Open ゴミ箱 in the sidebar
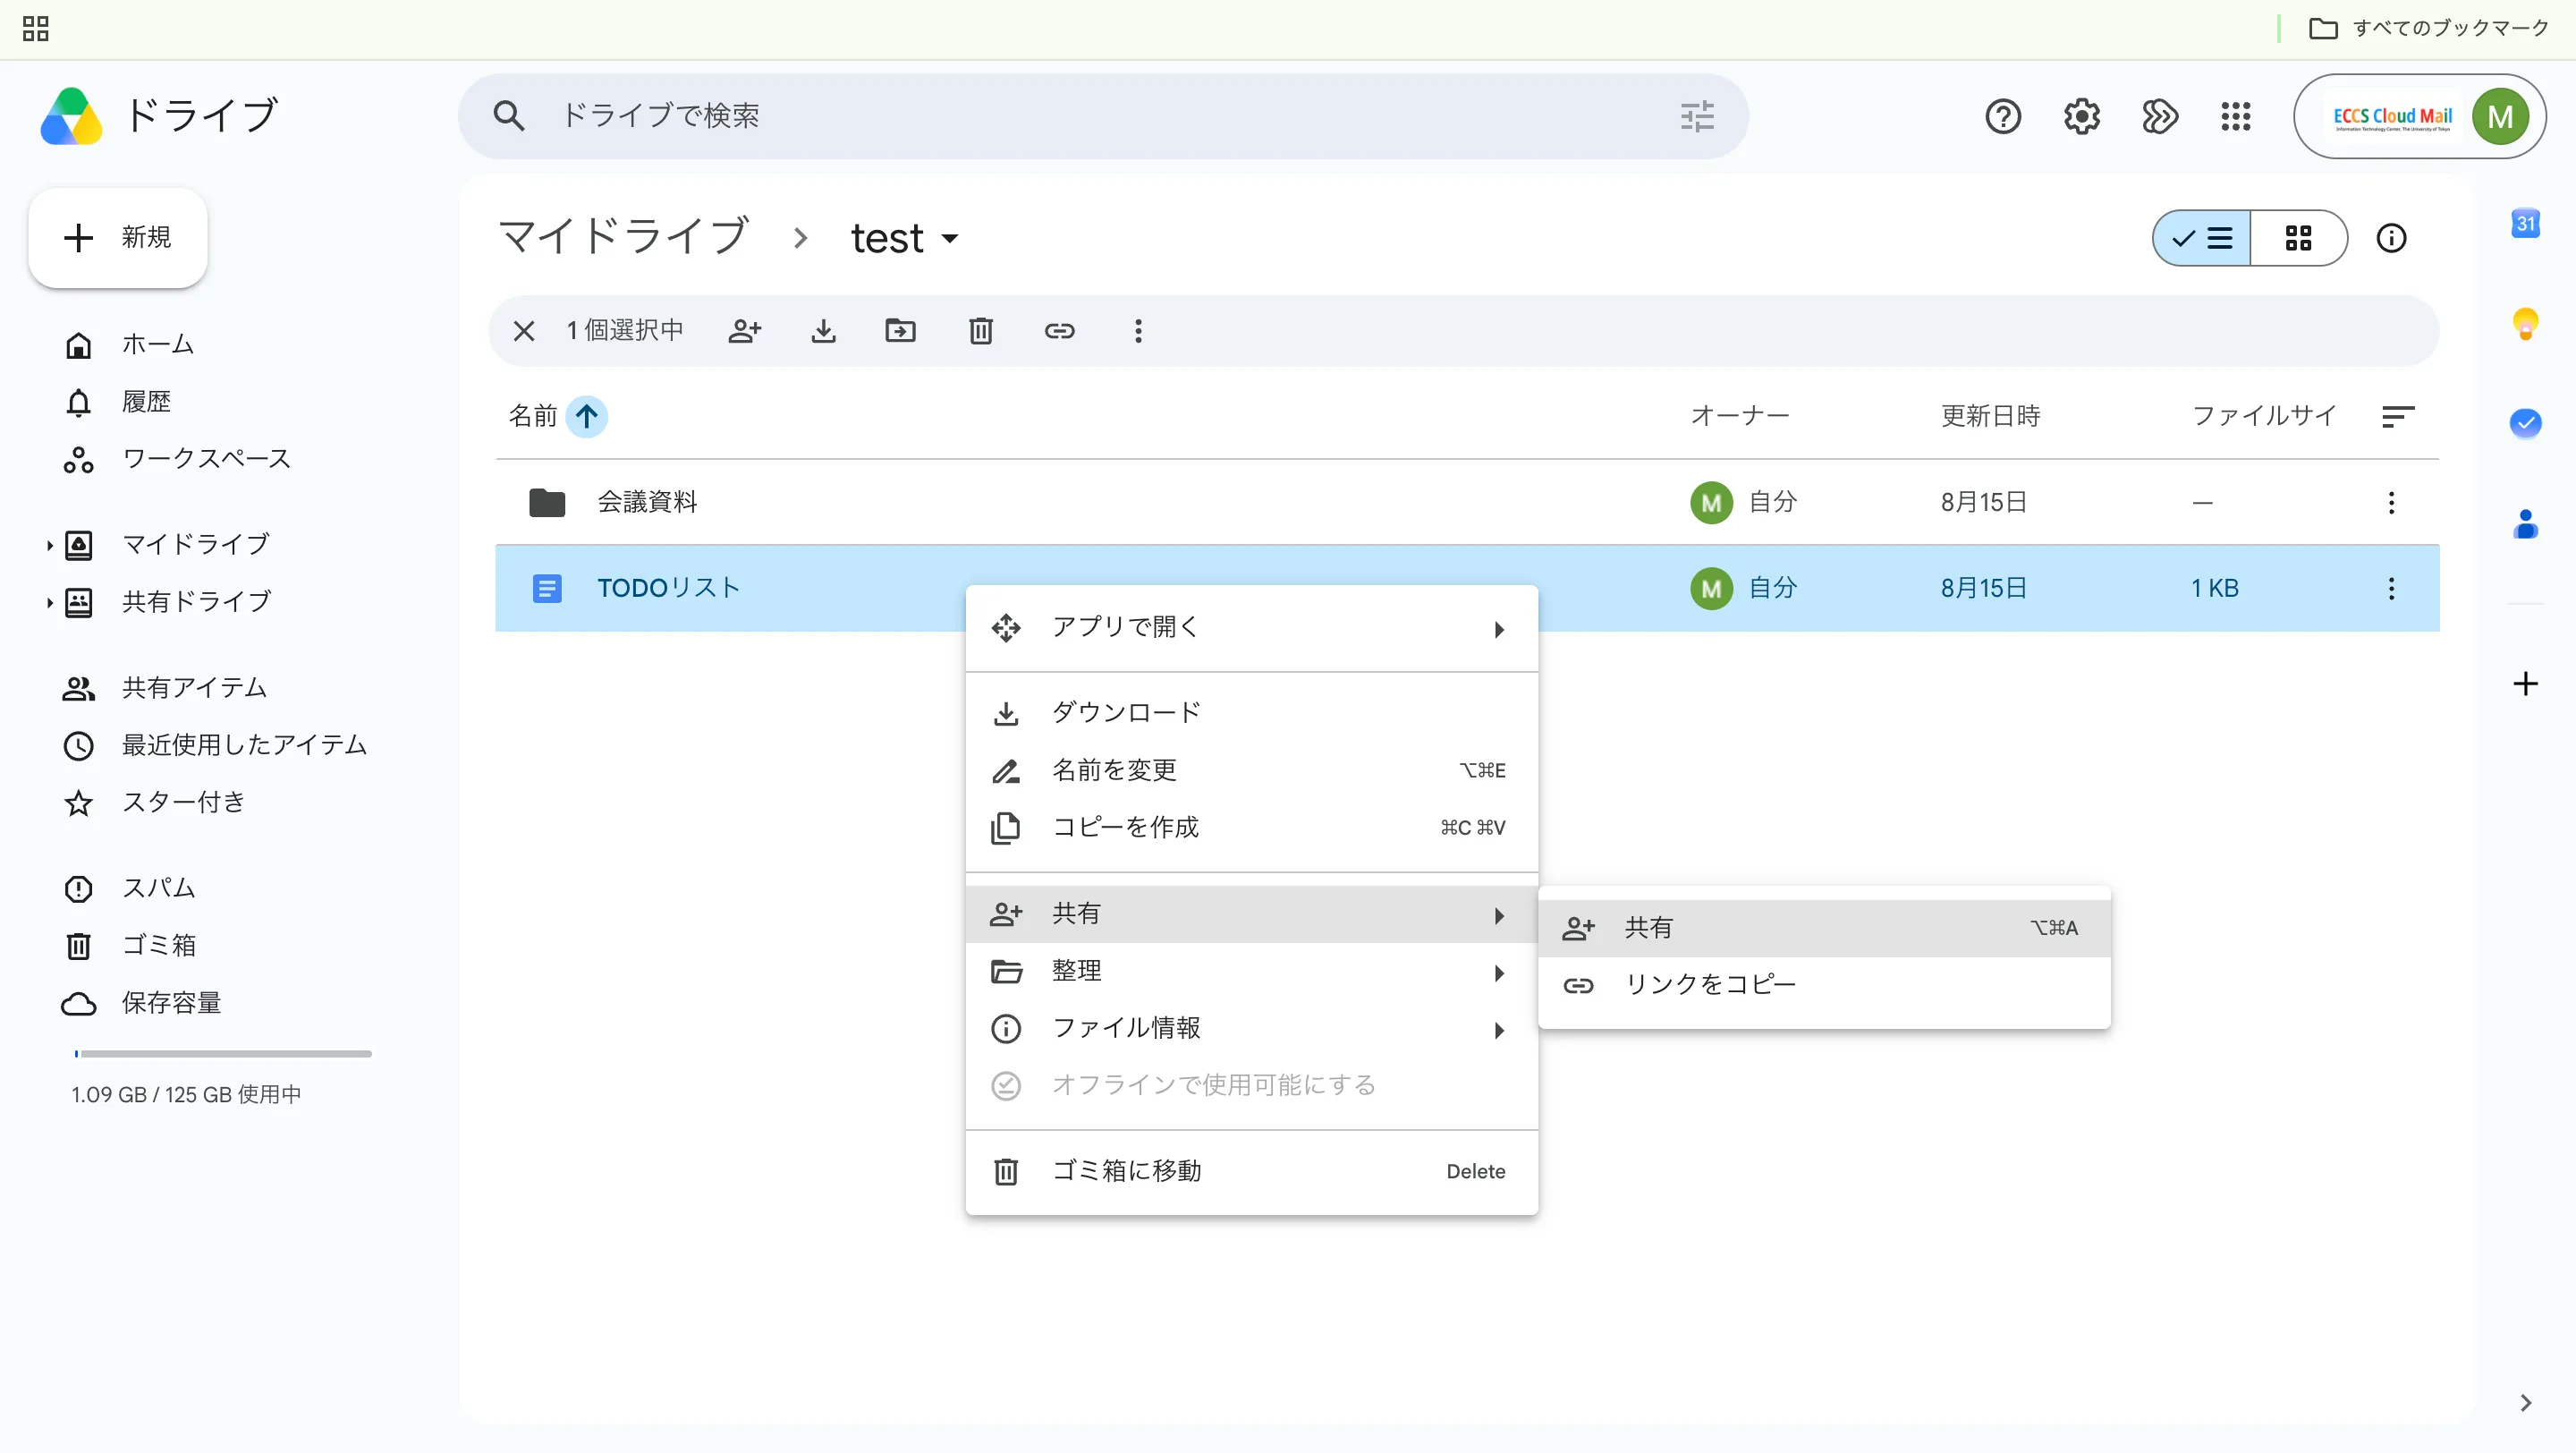 (x=158, y=945)
